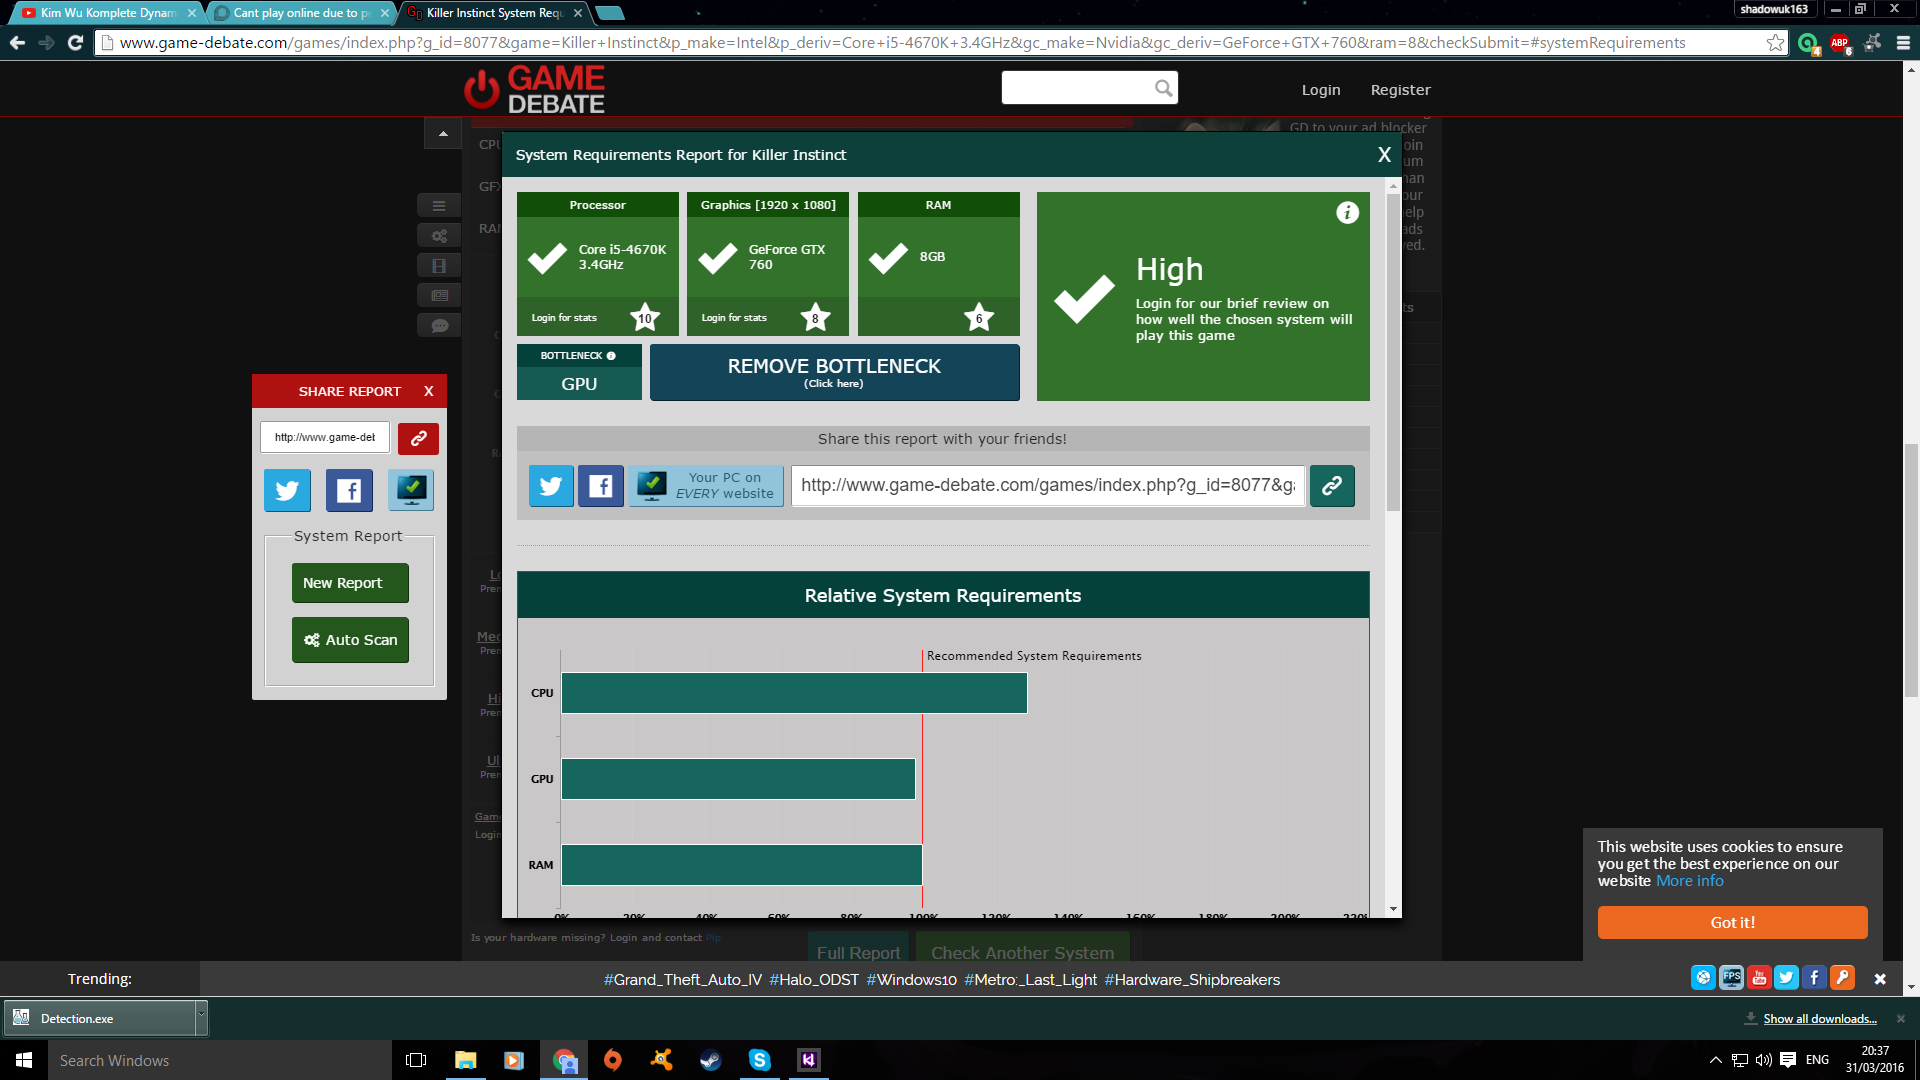This screenshot has width=1920, height=1080.
Task: Click the Bottleneck info icon
Action: 611,356
